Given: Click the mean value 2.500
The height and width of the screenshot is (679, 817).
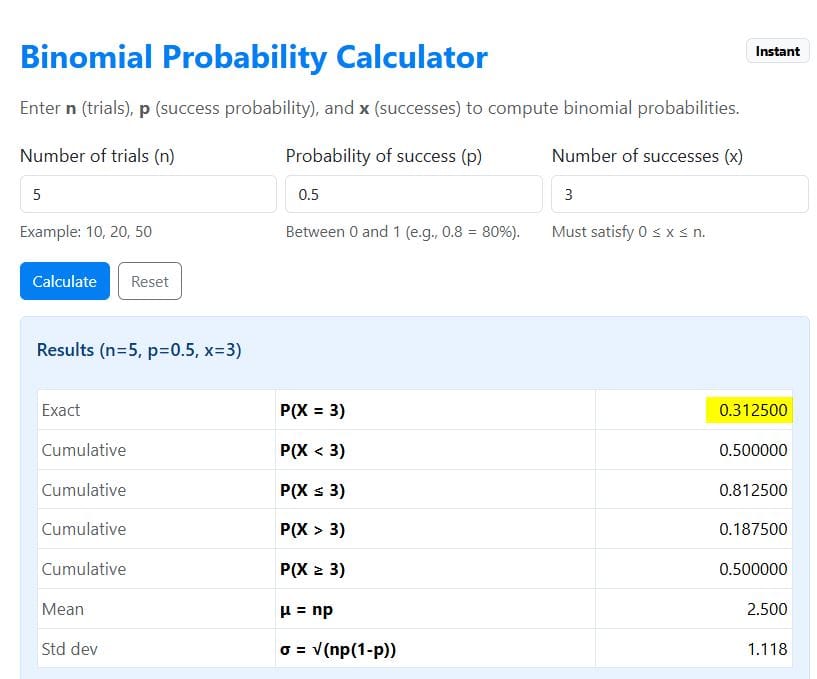Looking at the screenshot, I should (x=769, y=609).
